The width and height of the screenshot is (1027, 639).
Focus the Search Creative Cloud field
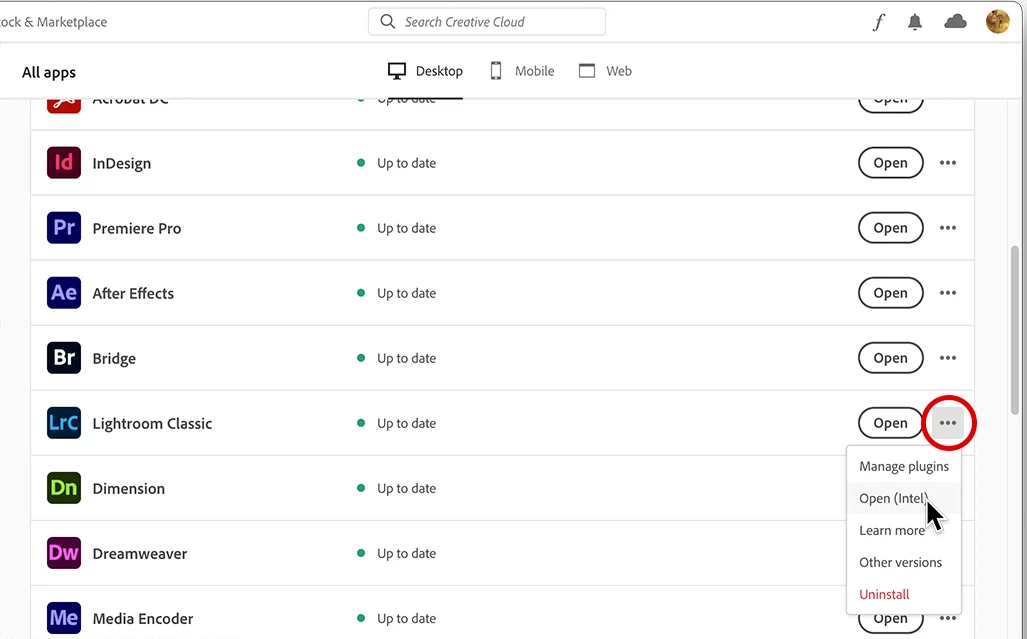click(x=487, y=22)
